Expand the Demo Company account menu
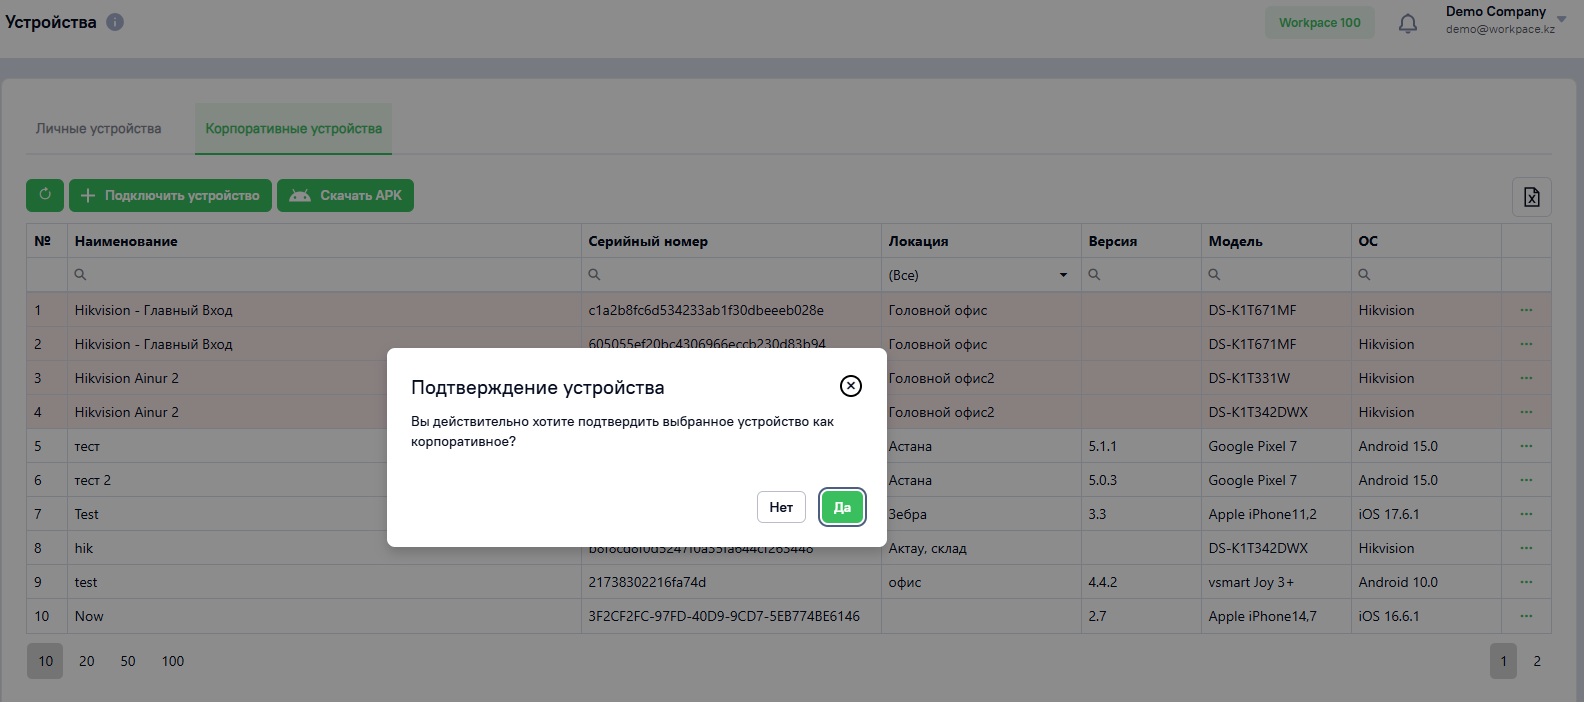 coord(1562,19)
